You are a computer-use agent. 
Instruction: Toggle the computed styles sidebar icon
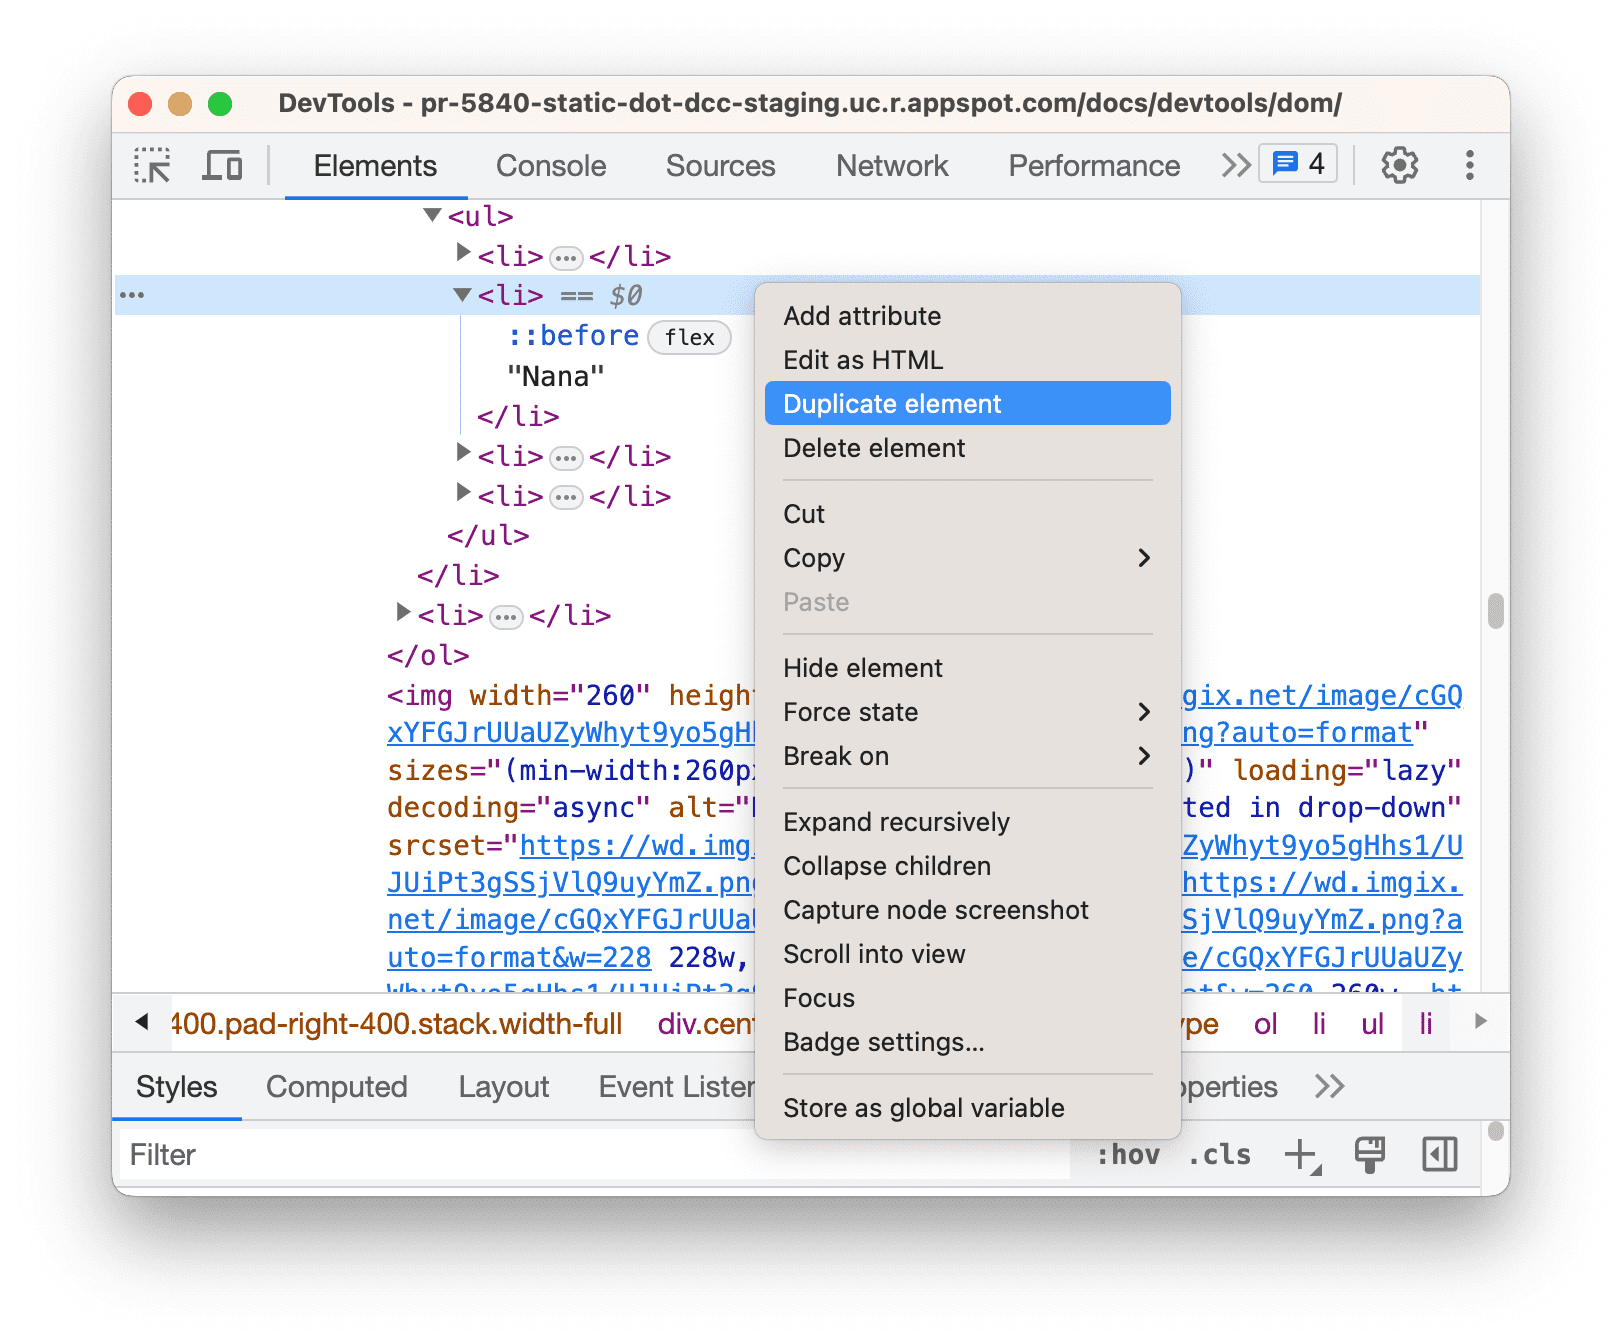tap(1439, 1155)
